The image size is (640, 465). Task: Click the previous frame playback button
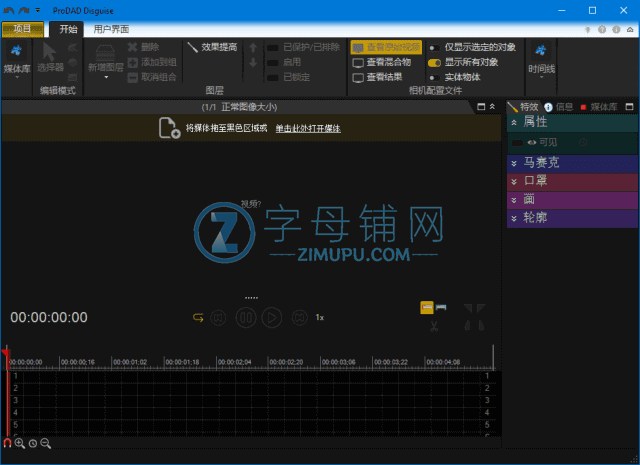(x=218, y=317)
